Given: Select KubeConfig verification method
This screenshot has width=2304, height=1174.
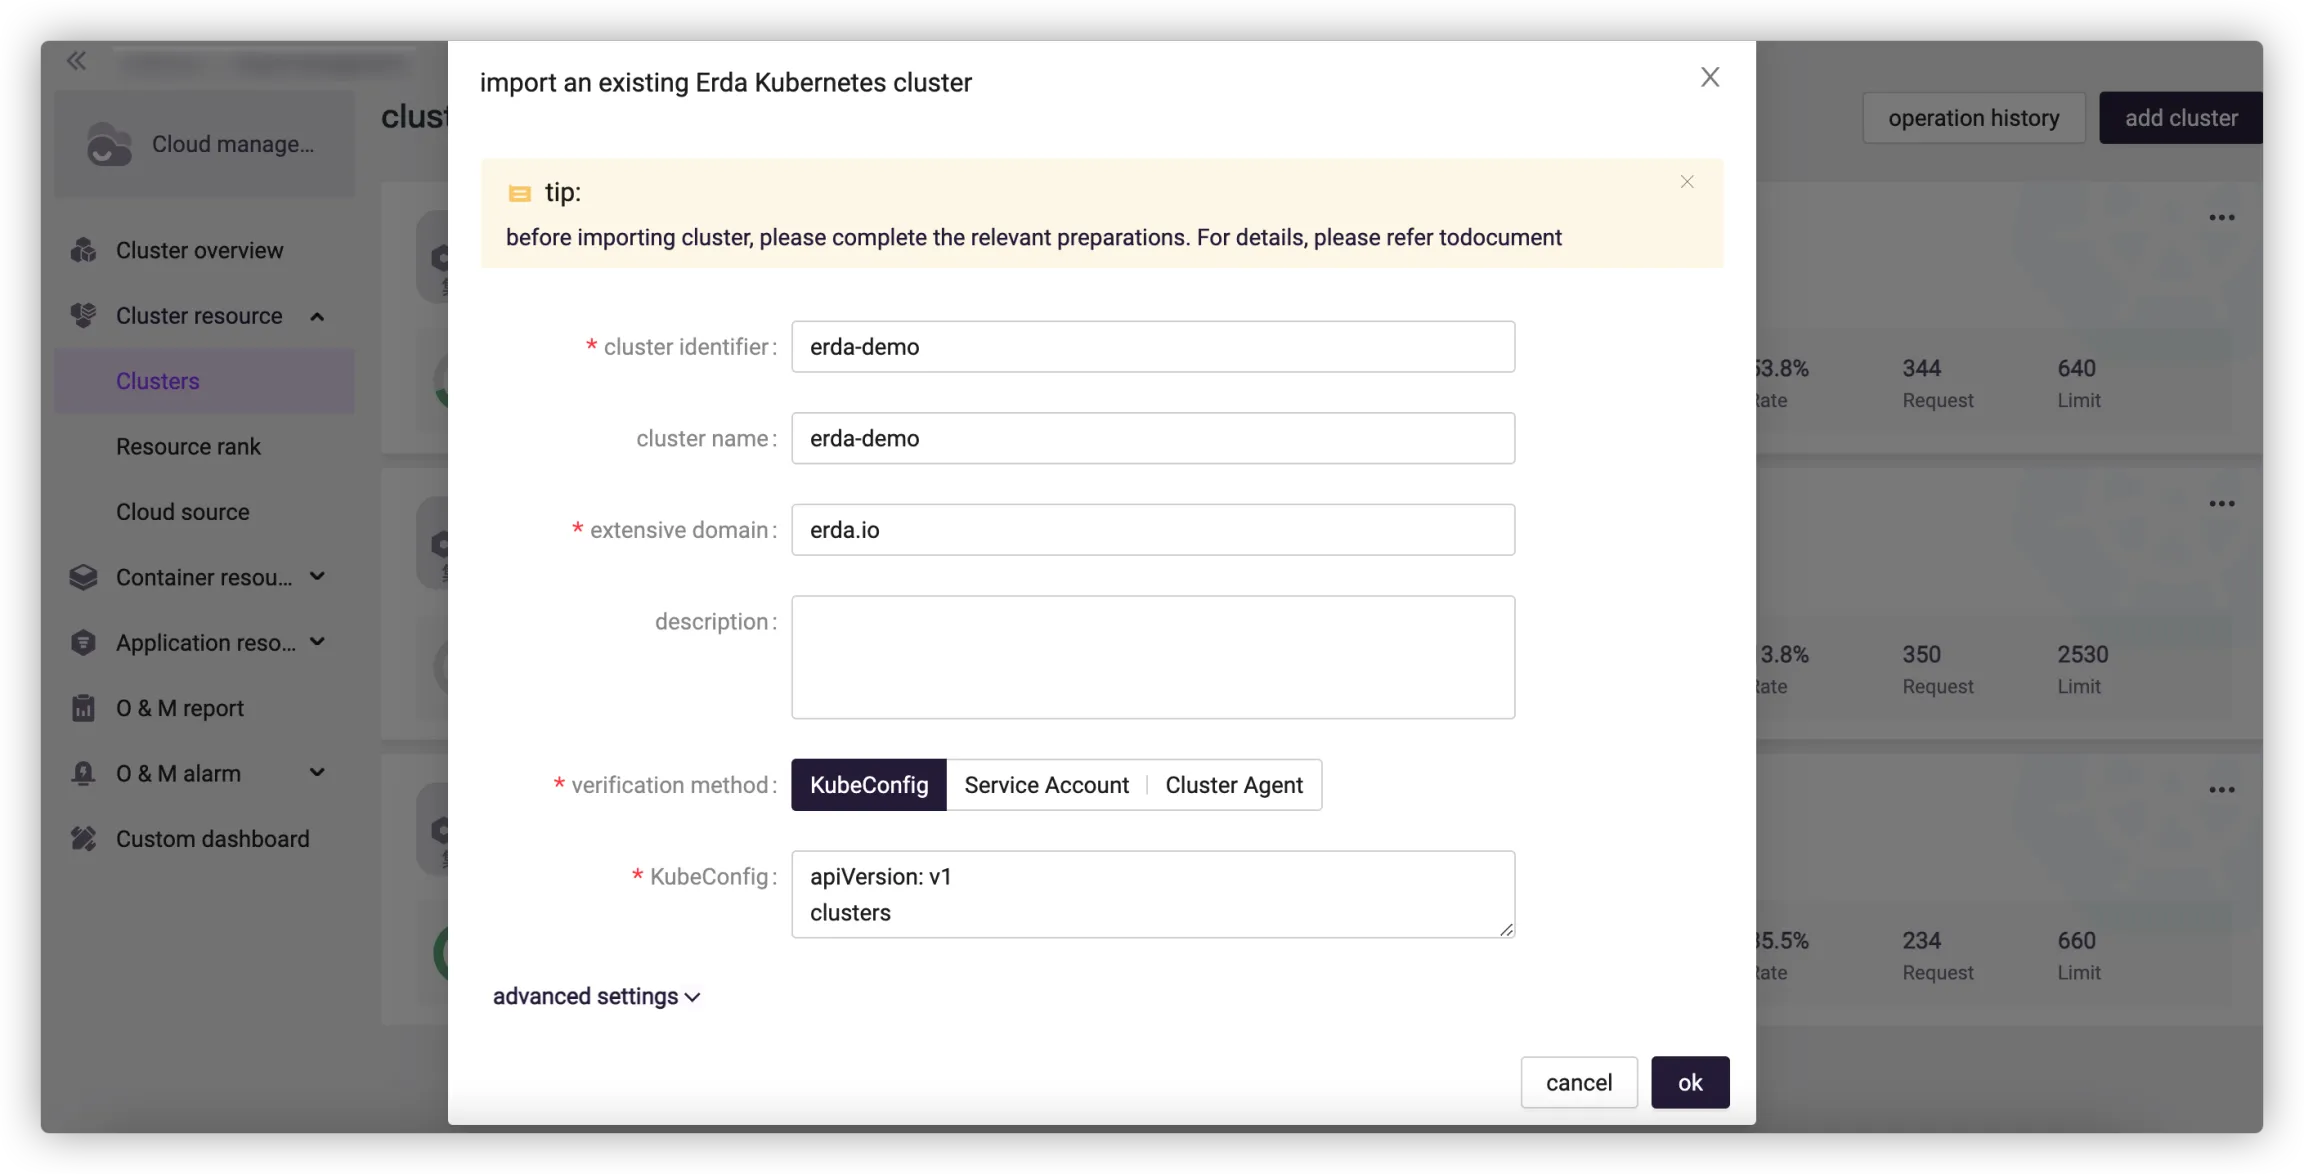Looking at the screenshot, I should coord(868,785).
